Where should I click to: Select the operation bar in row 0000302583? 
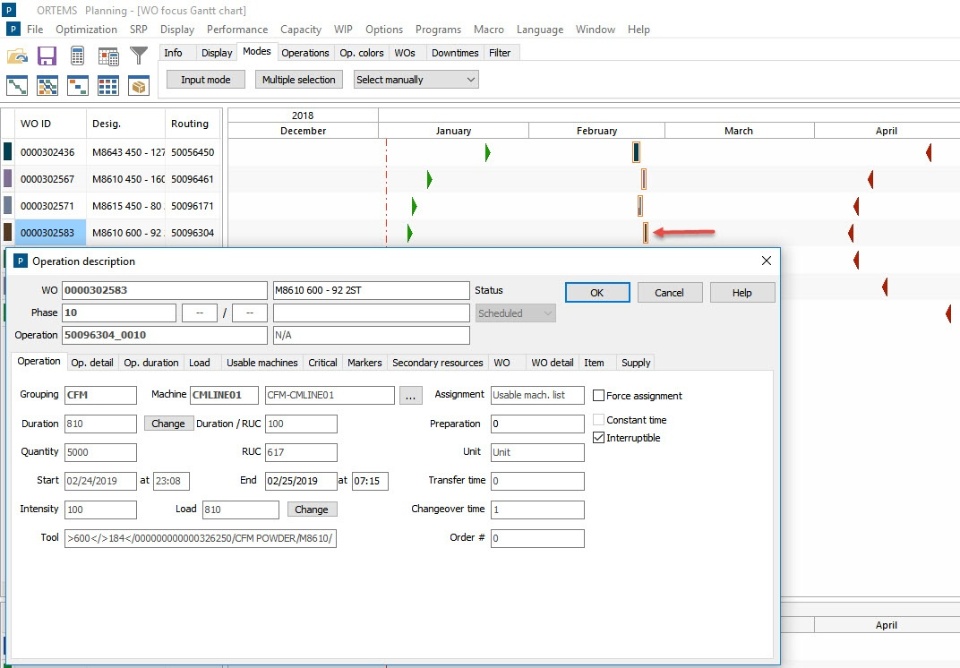pos(645,233)
